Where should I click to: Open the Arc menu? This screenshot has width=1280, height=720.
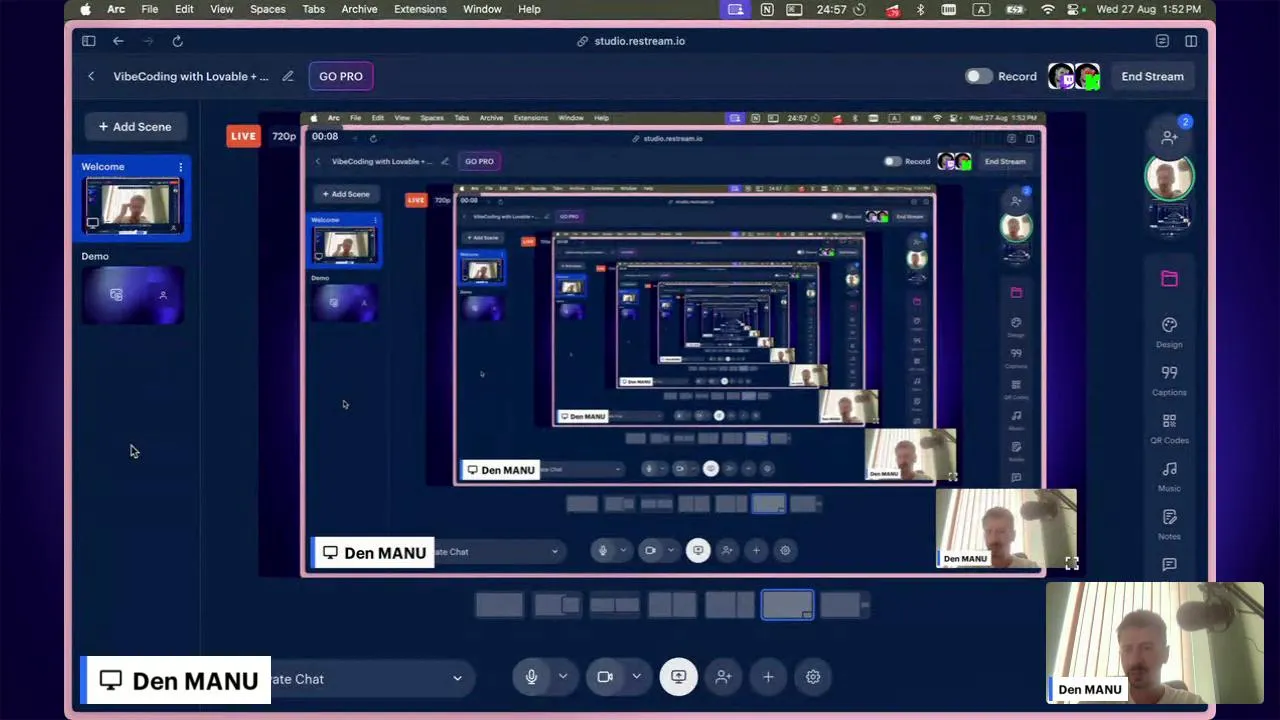point(116,9)
